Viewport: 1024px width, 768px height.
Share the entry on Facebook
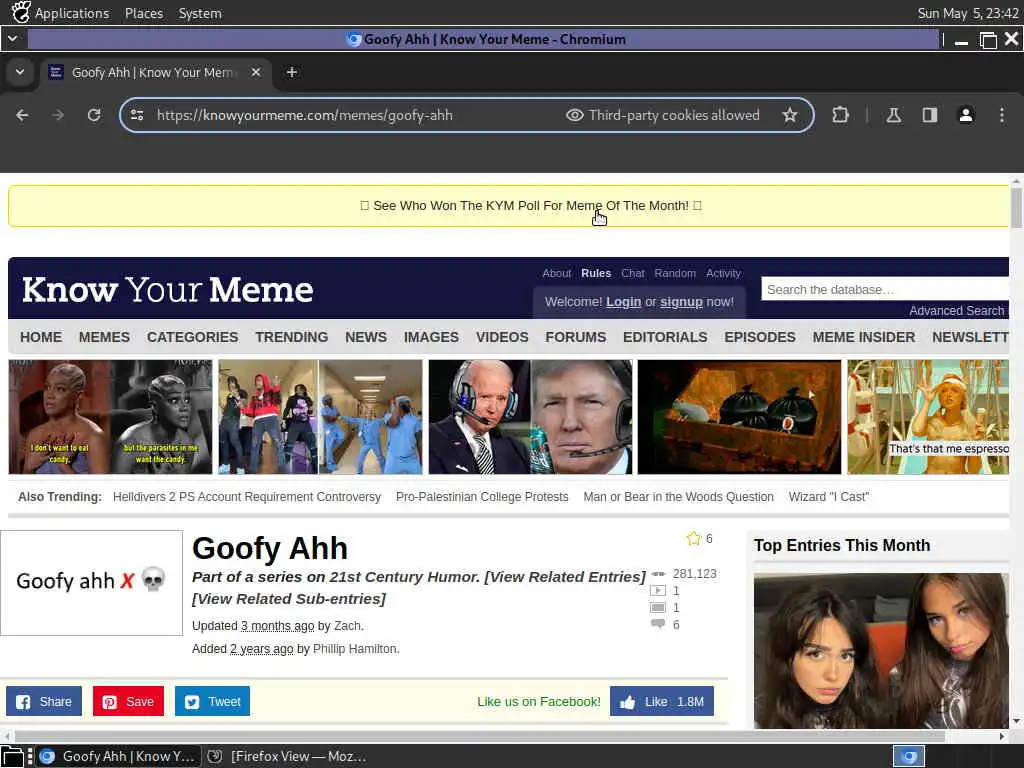pyautogui.click(x=44, y=701)
